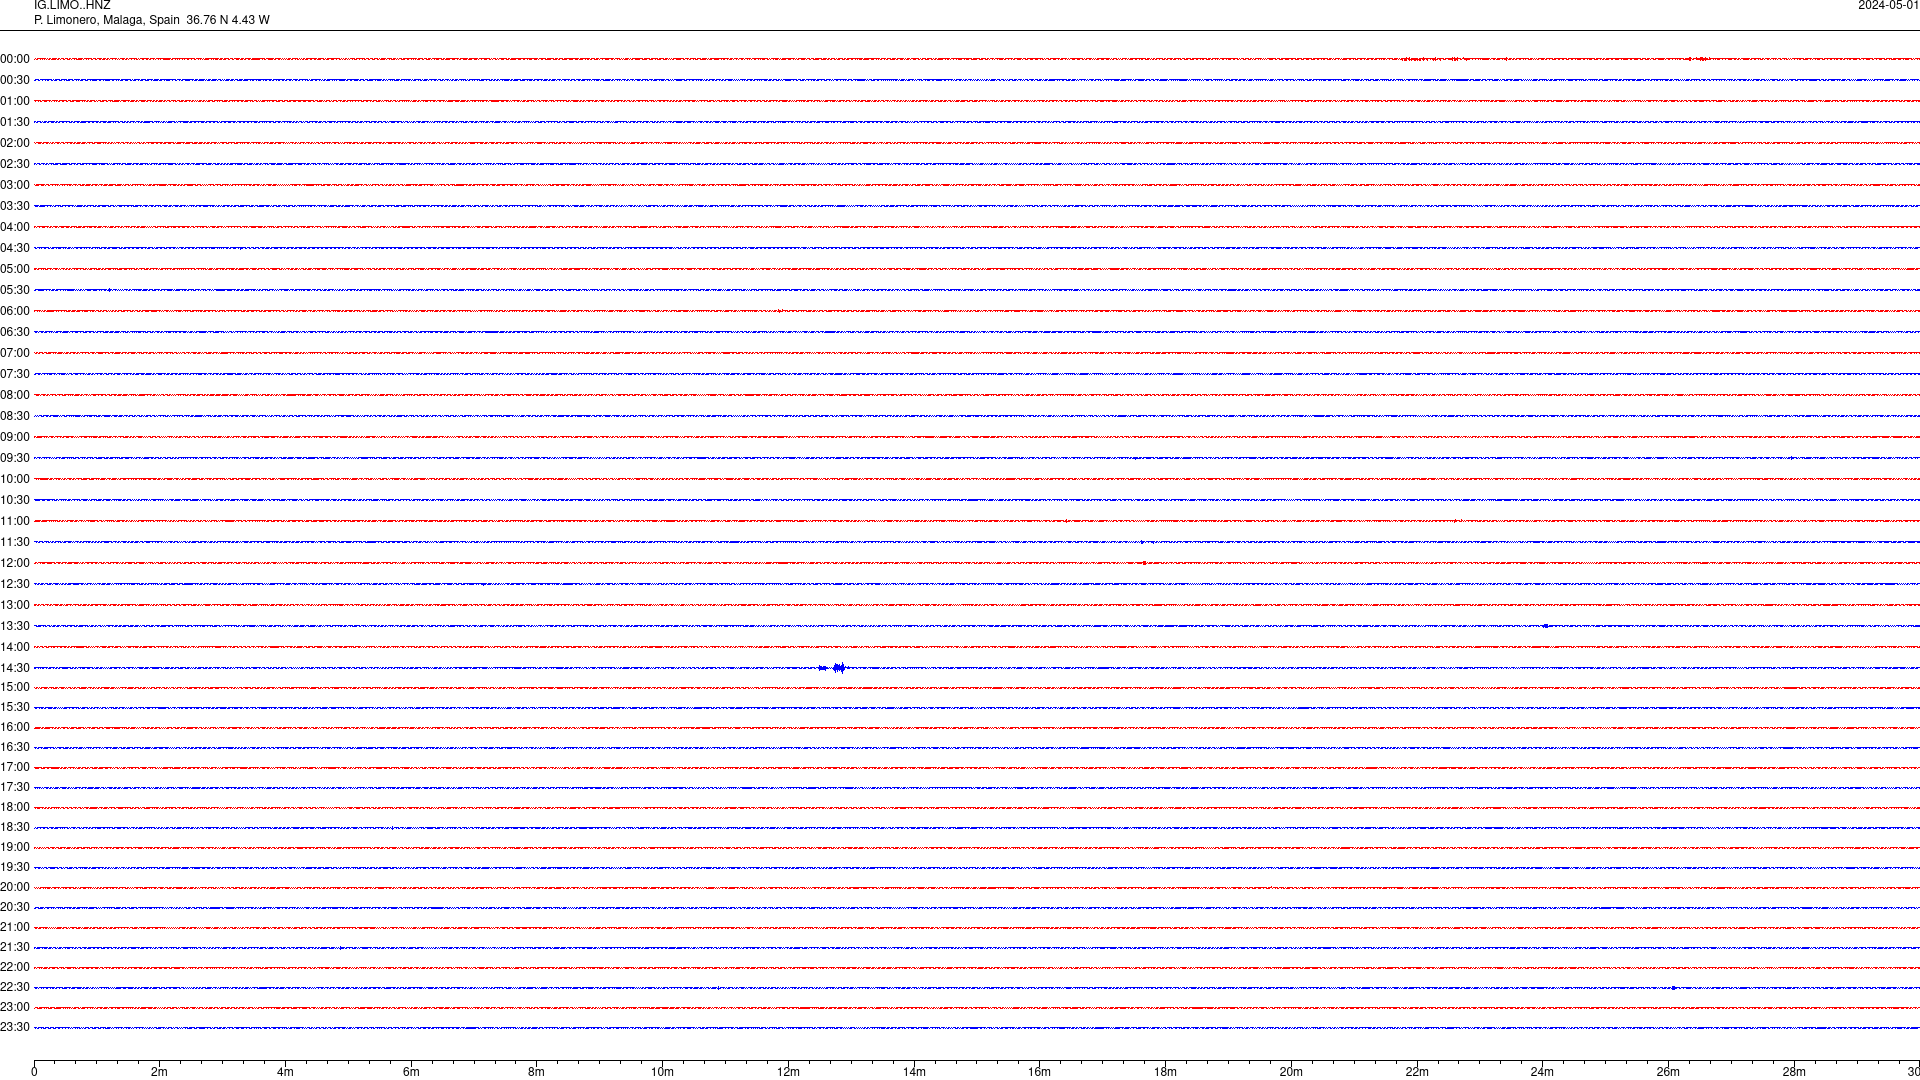
Task: Select the 11:00 time label
Action: coord(15,521)
